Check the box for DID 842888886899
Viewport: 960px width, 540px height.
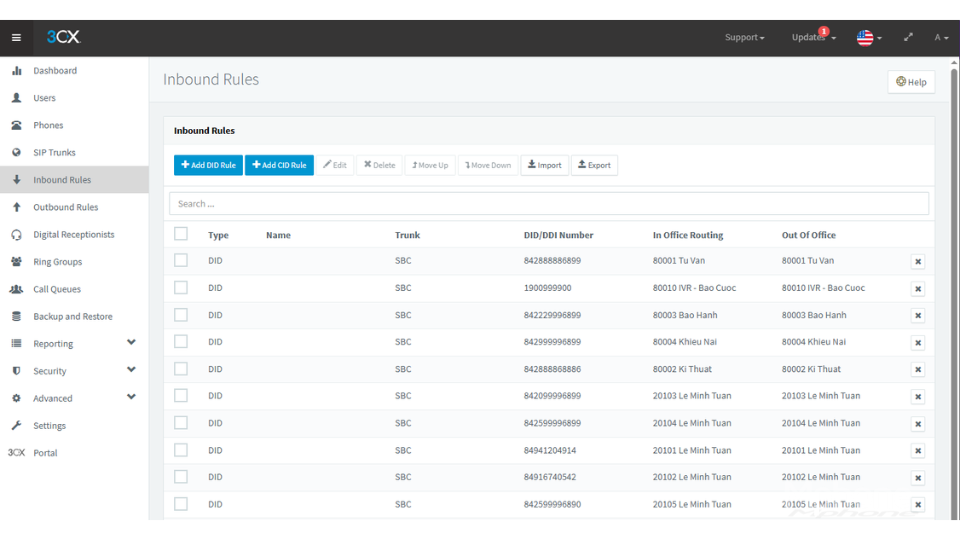[181, 260]
